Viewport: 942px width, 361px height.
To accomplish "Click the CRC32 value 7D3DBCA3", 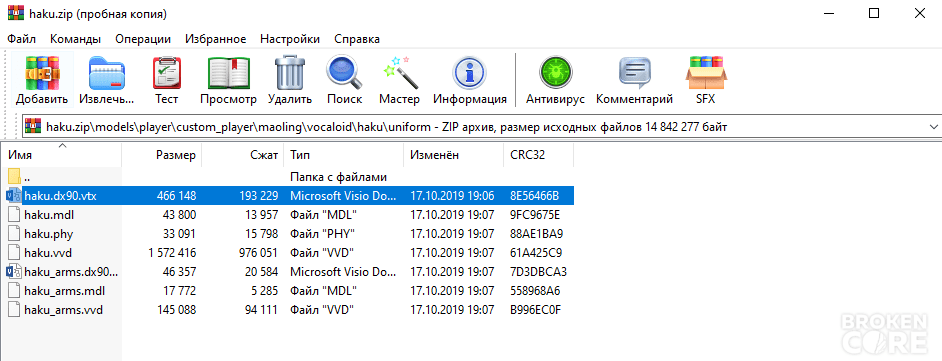I will (538, 272).
